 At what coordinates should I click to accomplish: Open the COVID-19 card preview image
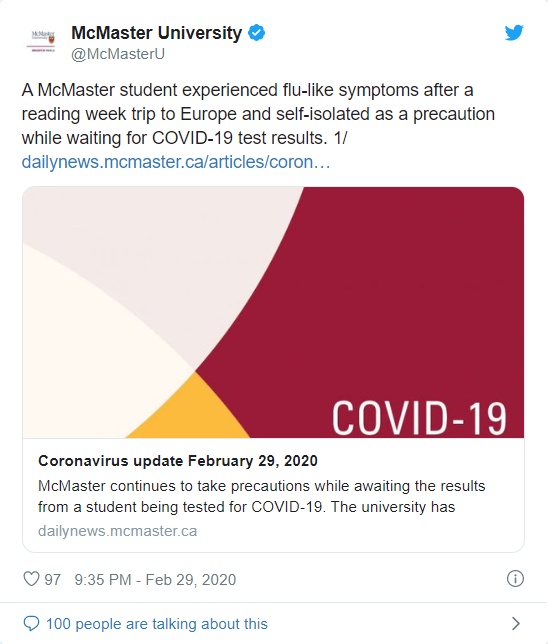(x=273, y=312)
